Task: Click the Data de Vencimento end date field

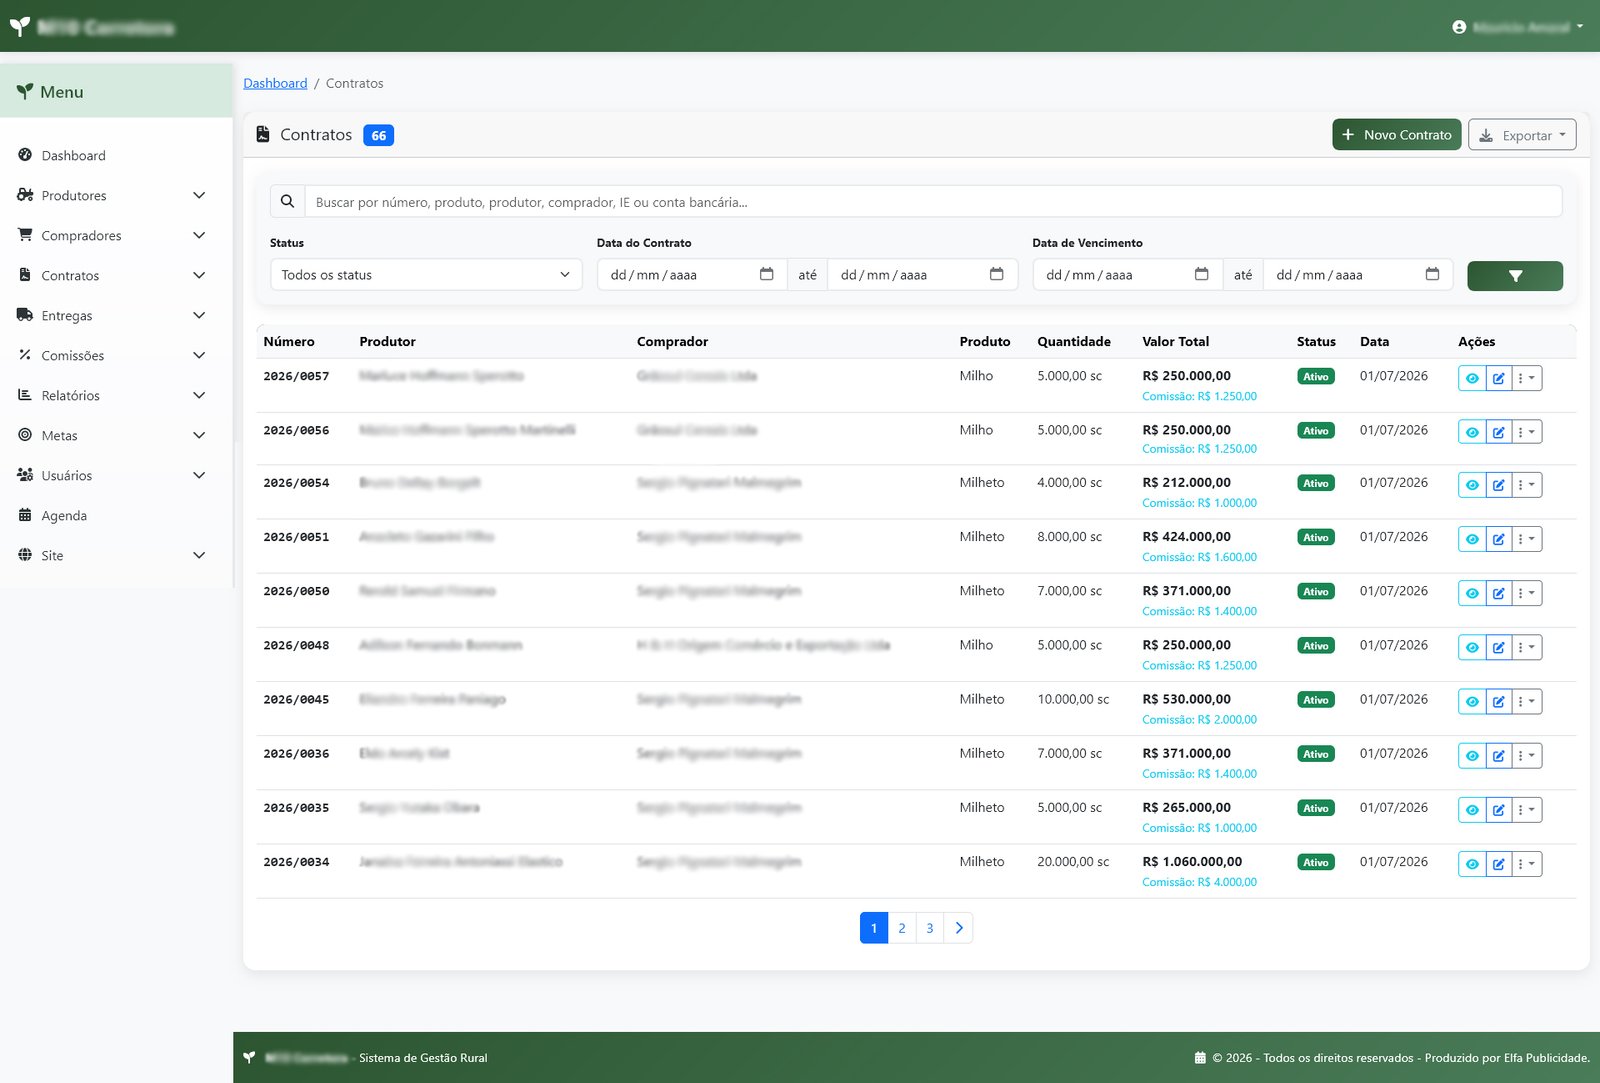Action: click(x=1357, y=274)
